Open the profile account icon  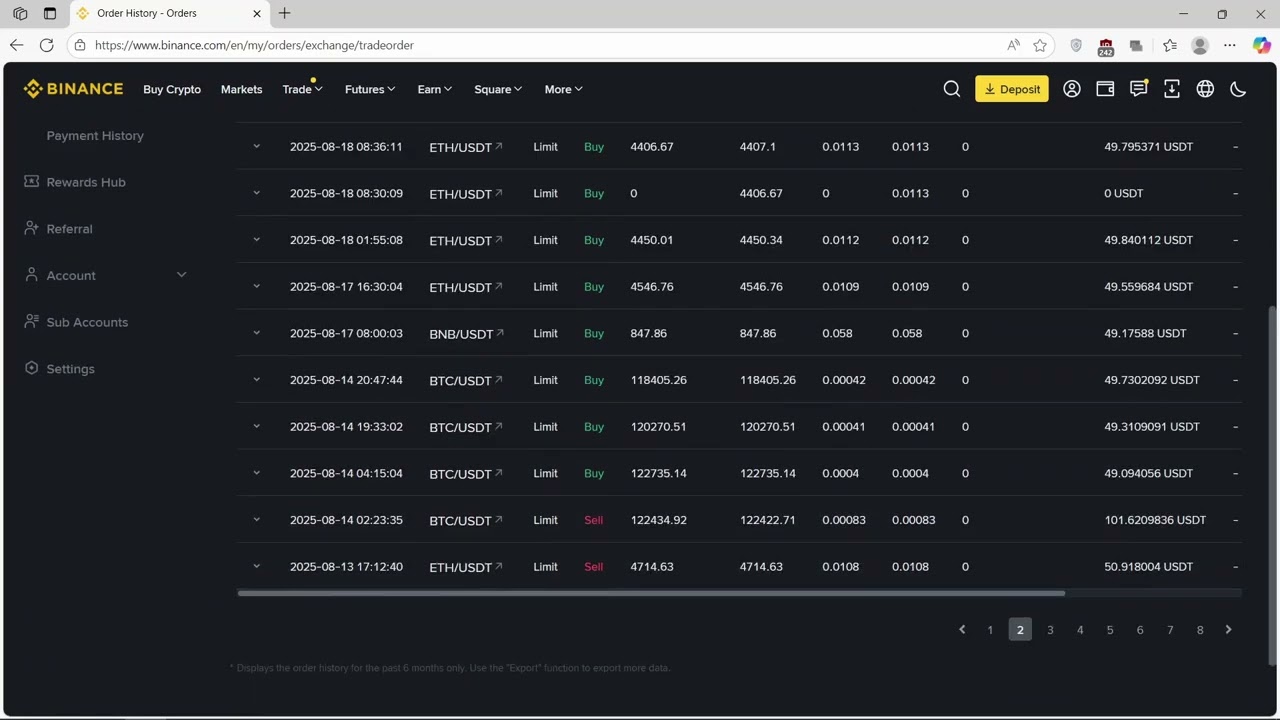click(1072, 89)
